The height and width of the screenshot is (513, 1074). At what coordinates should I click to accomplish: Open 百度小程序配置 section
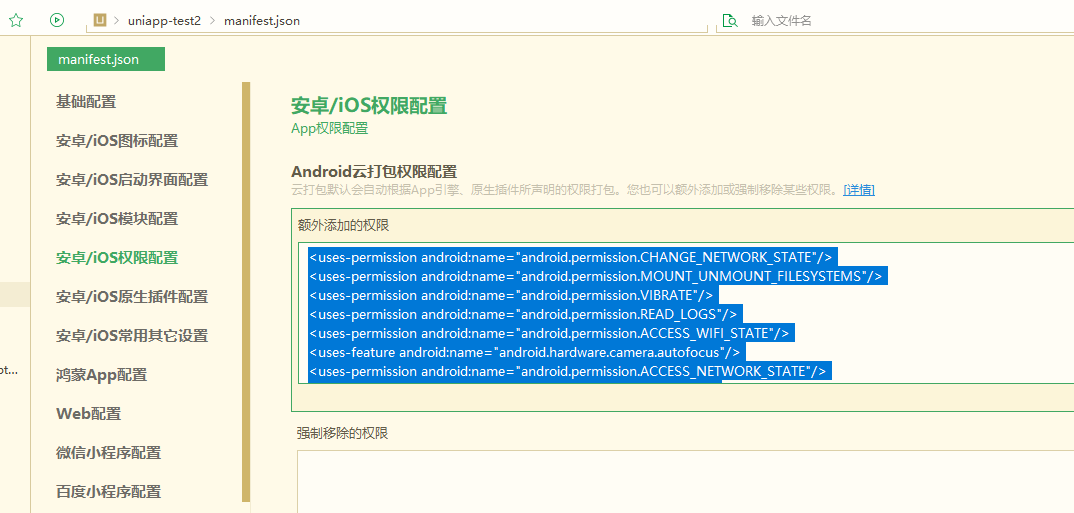pos(109,492)
